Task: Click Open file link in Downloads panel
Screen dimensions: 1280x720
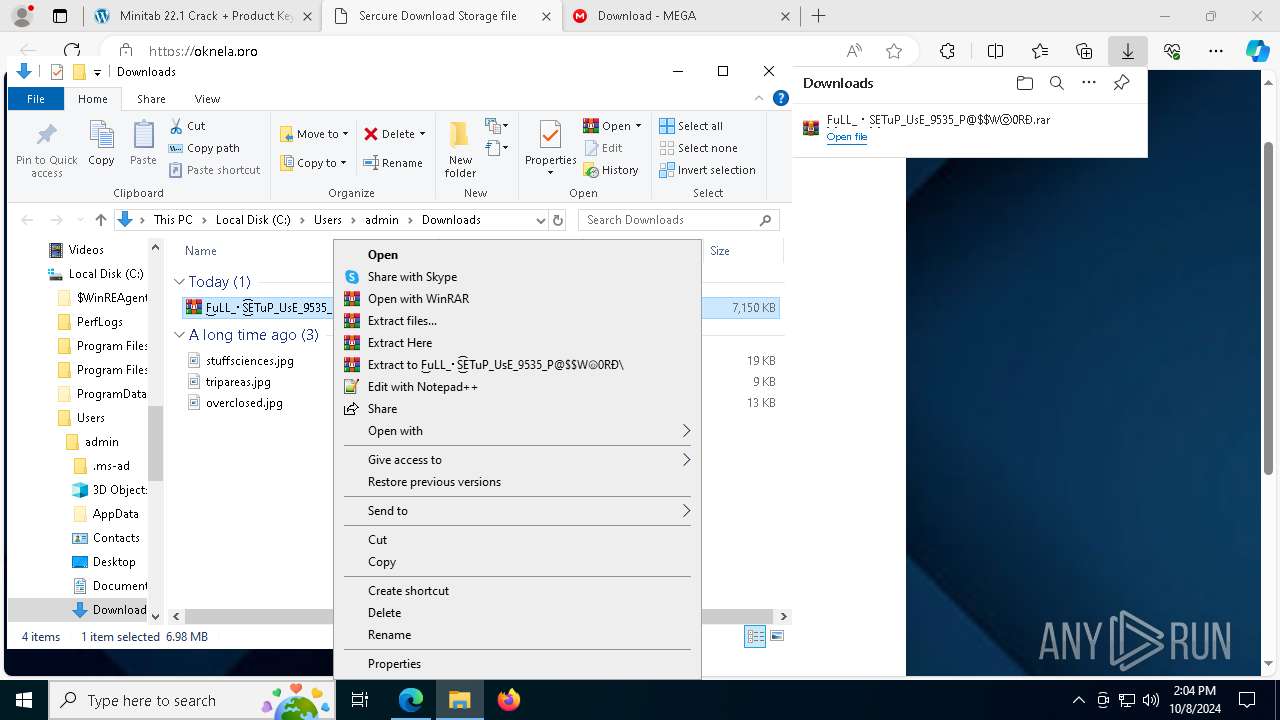Action: 846,137
